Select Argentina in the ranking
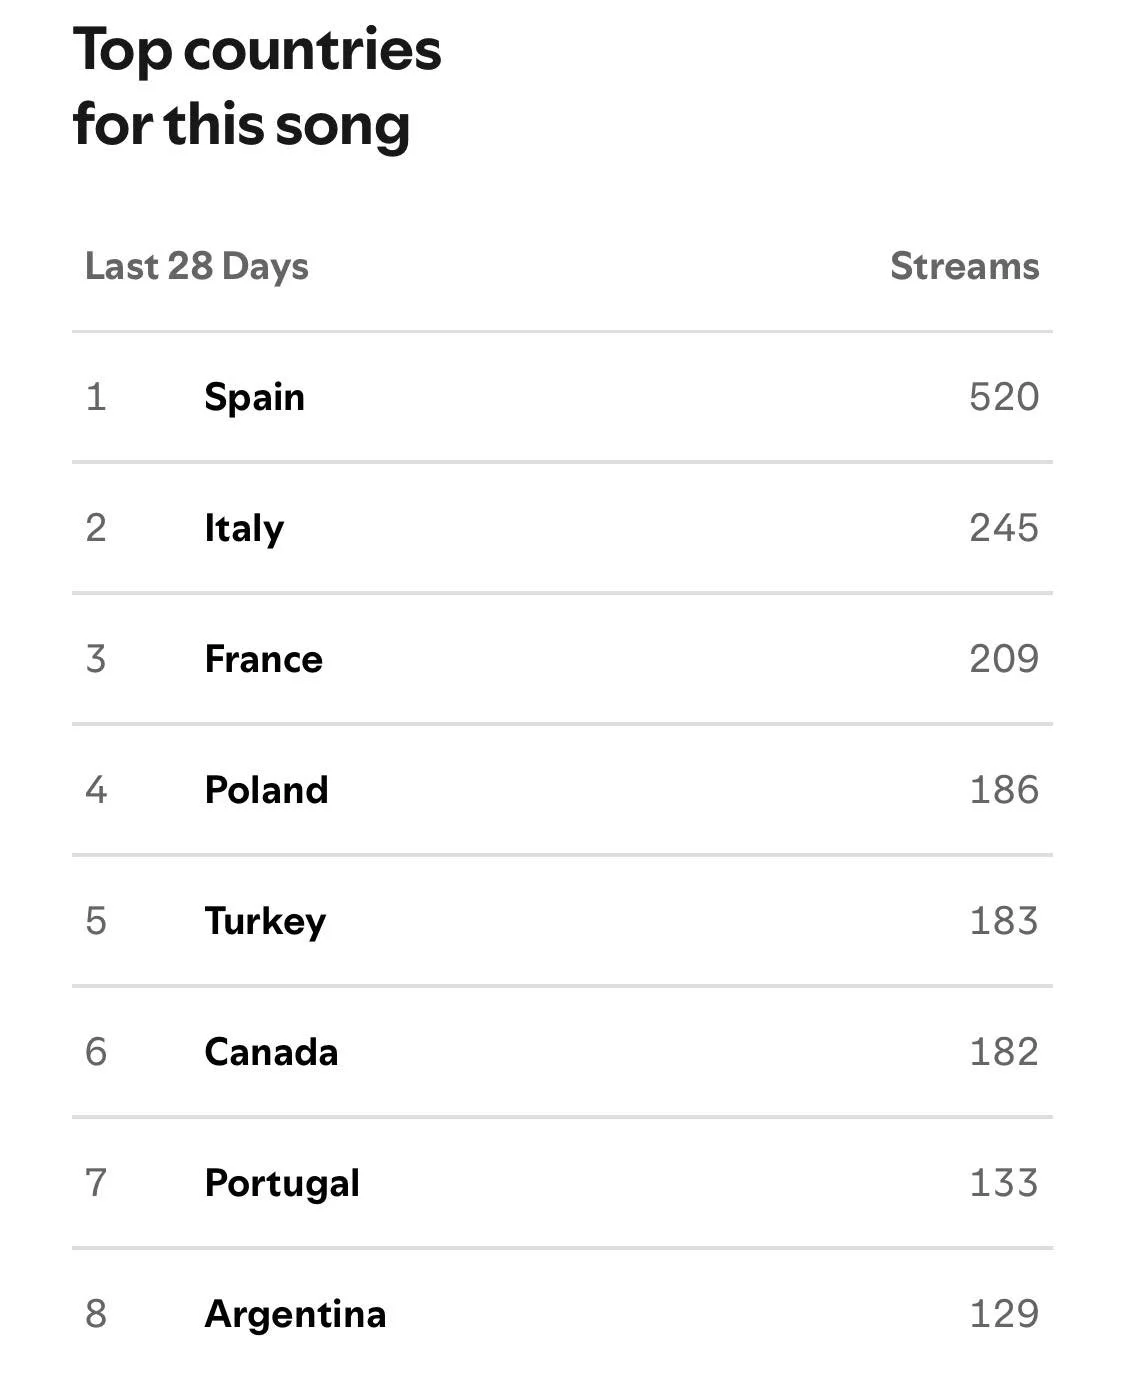 click(x=295, y=1314)
